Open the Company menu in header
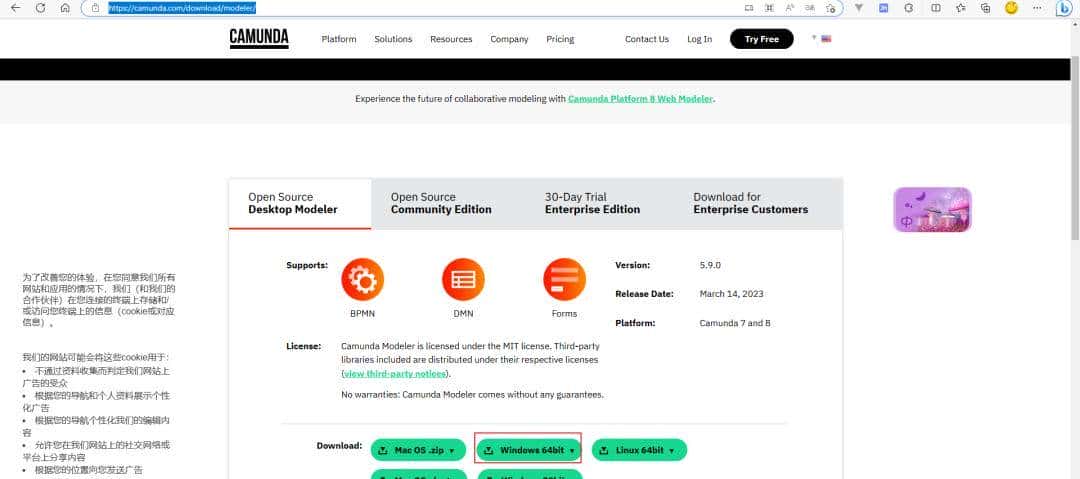The width and height of the screenshot is (1080, 479). (x=509, y=39)
